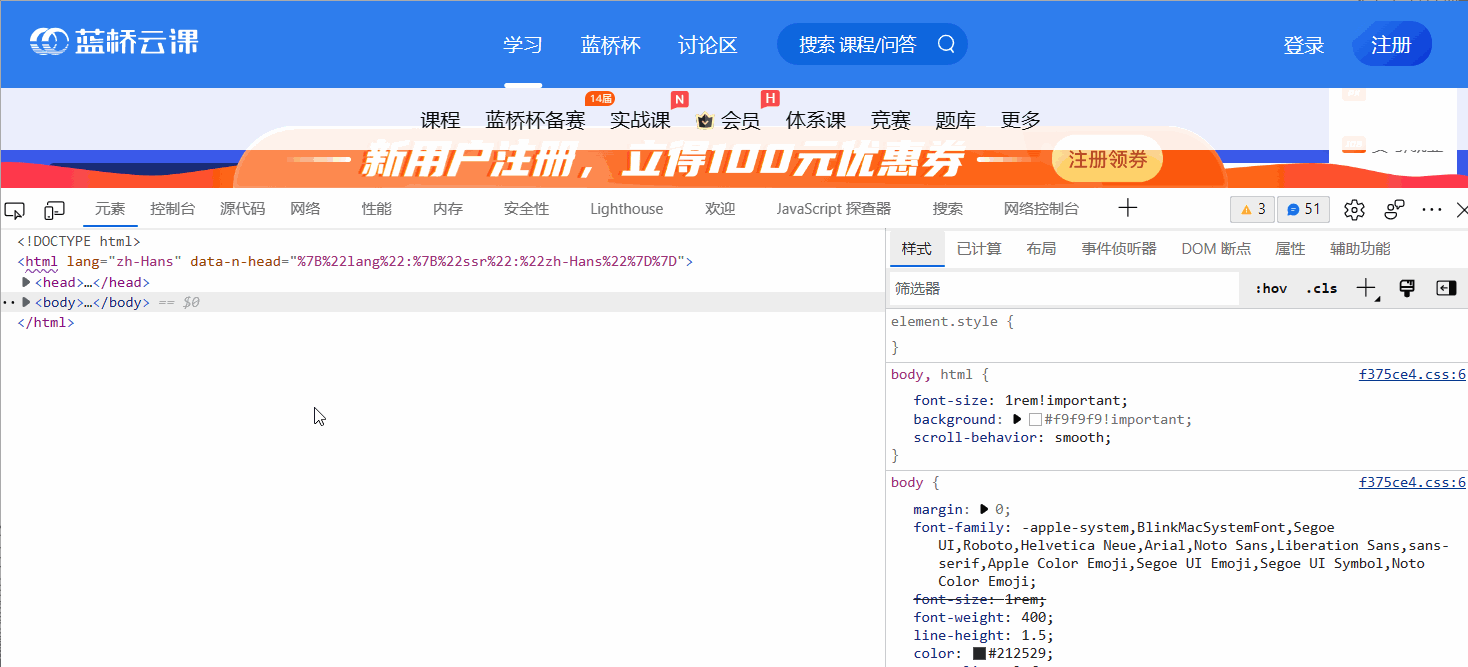Select the 样式 styles pane tab
The height and width of the screenshot is (667, 1468).
[917, 249]
